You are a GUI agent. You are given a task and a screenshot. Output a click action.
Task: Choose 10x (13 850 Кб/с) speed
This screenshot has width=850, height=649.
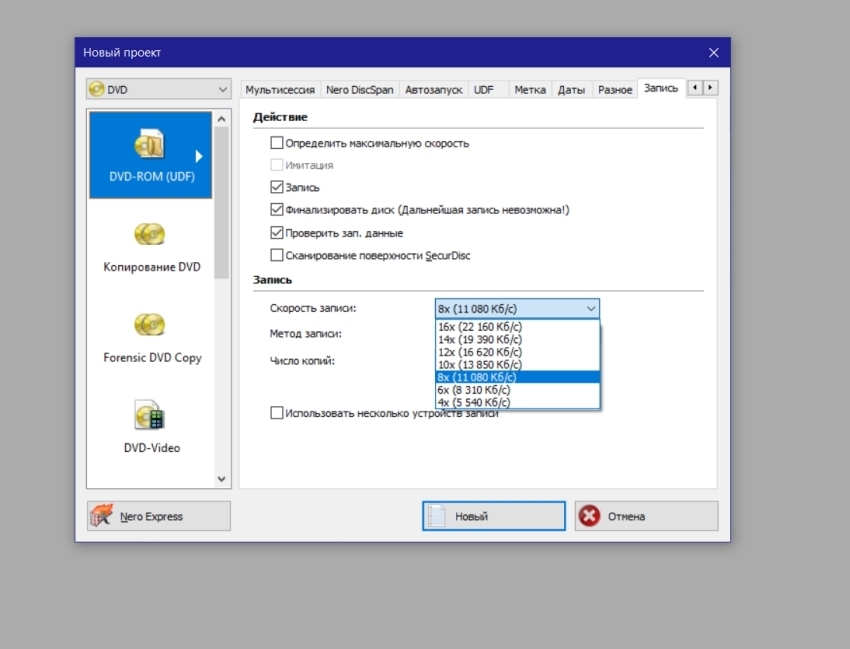[x=518, y=364]
